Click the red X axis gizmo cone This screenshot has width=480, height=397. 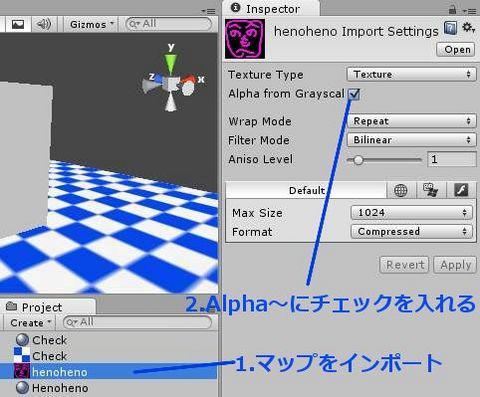coord(189,80)
